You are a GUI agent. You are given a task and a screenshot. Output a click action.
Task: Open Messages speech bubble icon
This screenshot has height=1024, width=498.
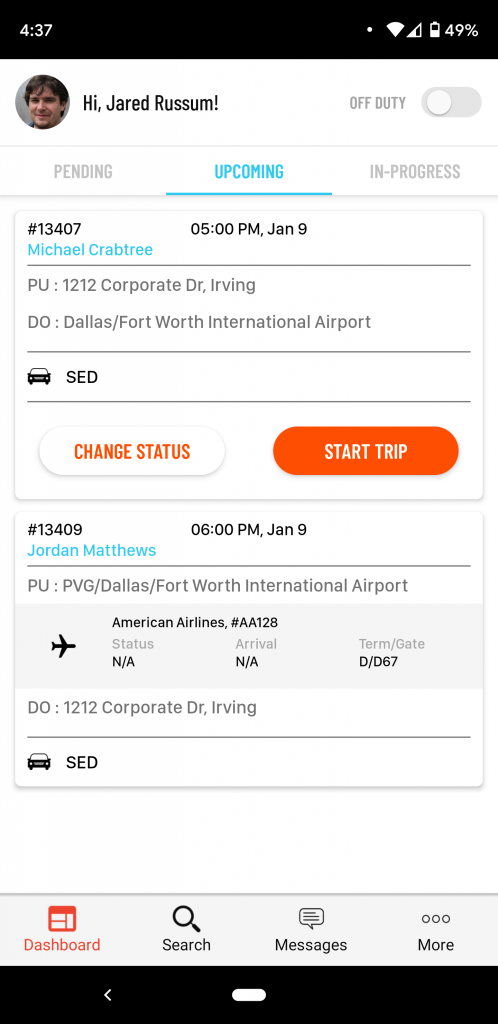coord(311,918)
